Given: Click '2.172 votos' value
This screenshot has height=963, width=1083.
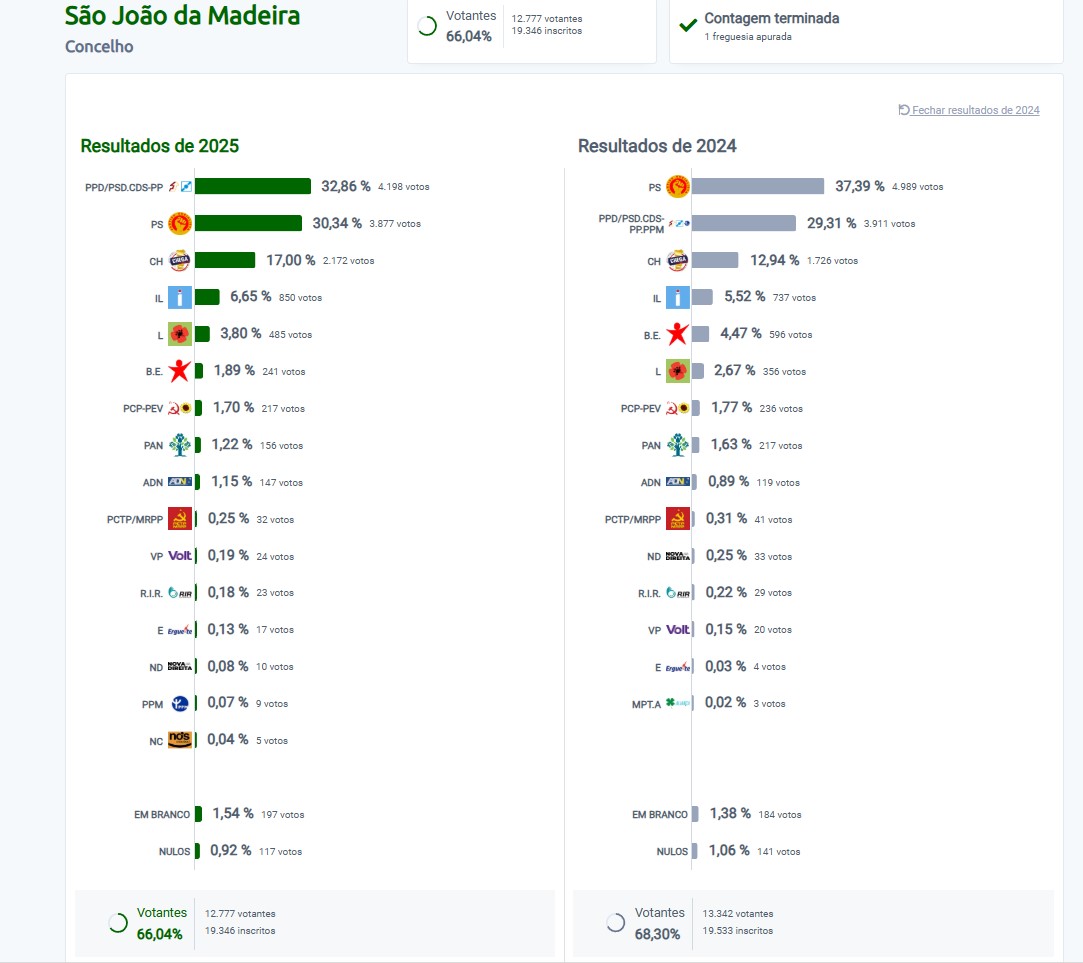Looking at the screenshot, I should (x=349, y=261).
